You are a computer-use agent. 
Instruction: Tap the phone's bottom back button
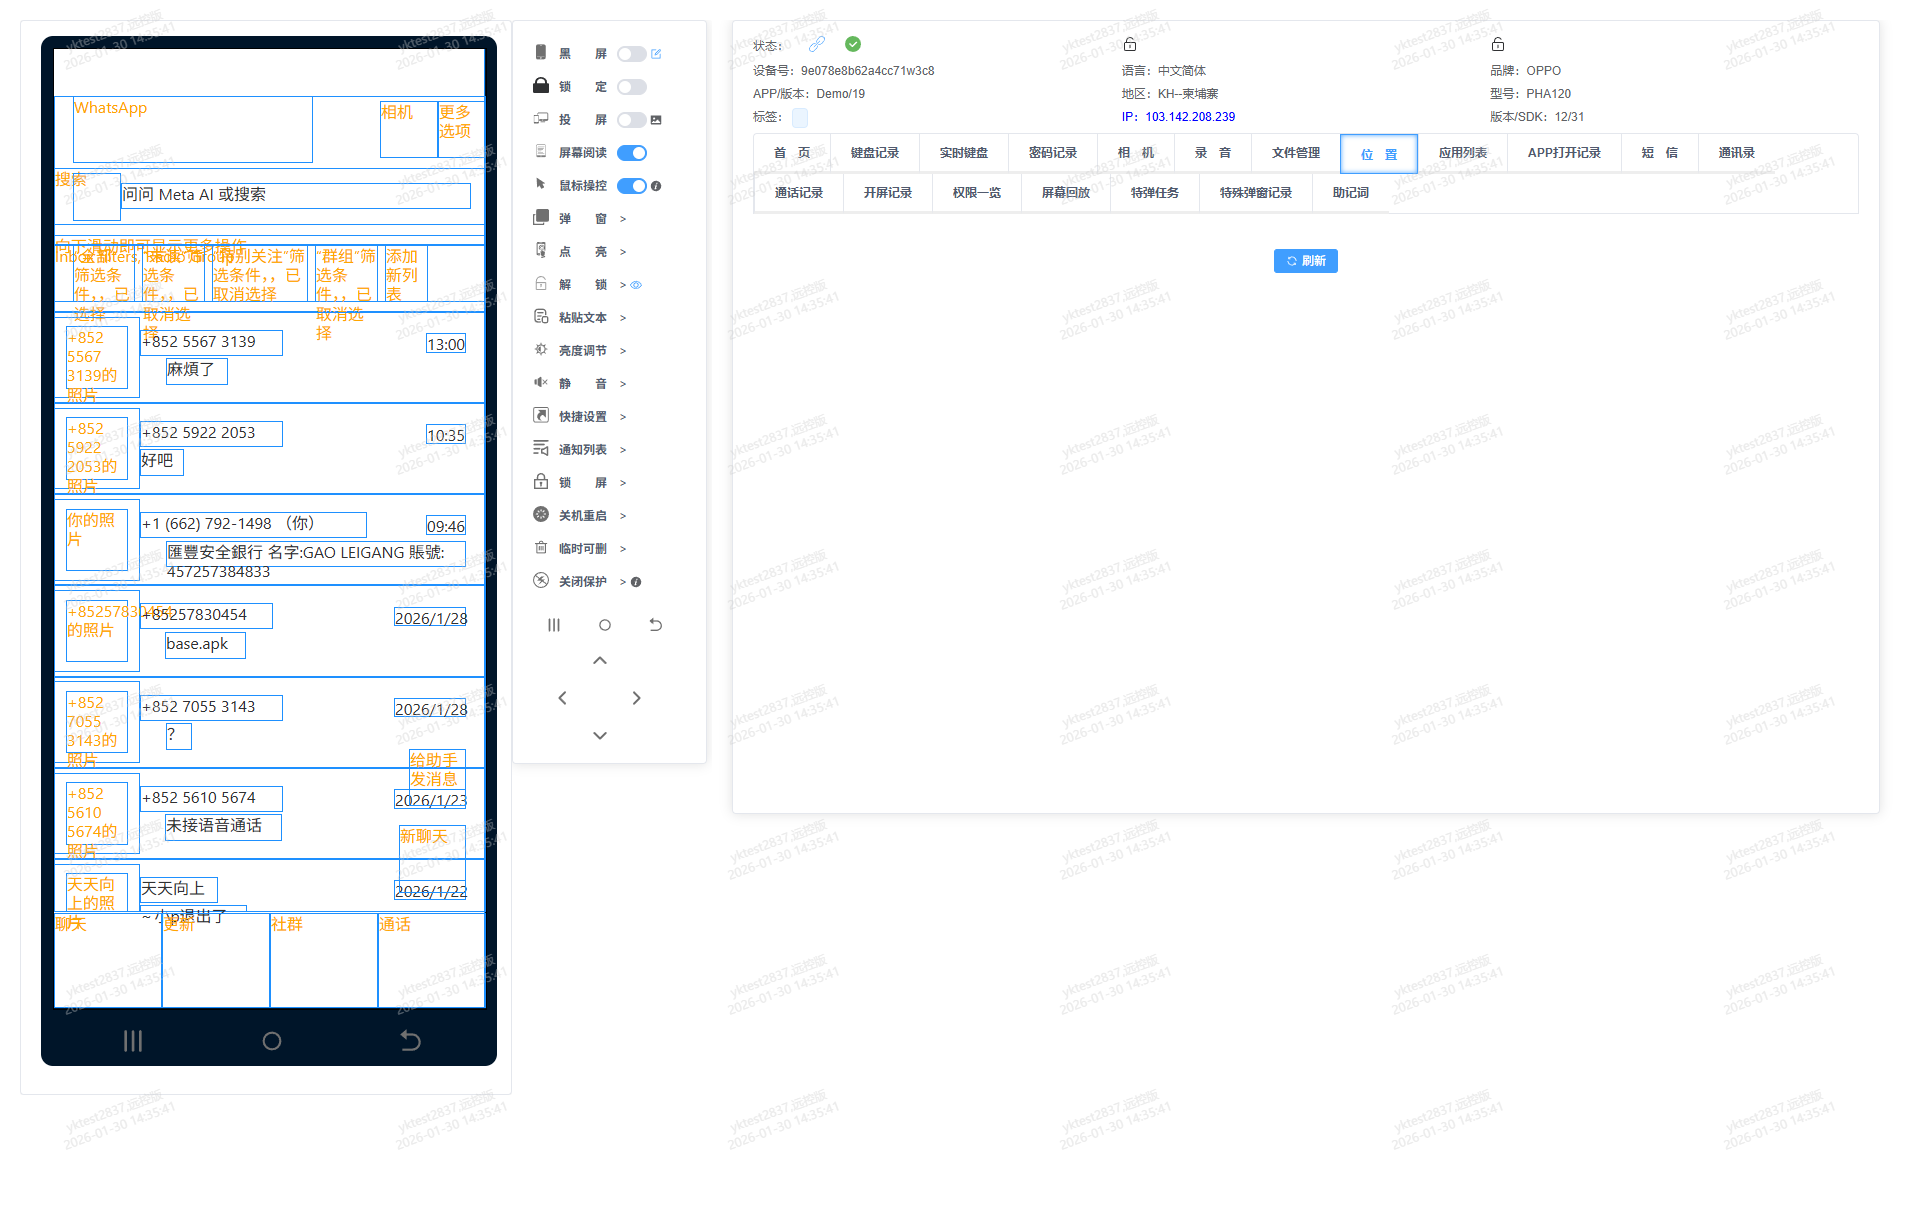coord(410,1041)
